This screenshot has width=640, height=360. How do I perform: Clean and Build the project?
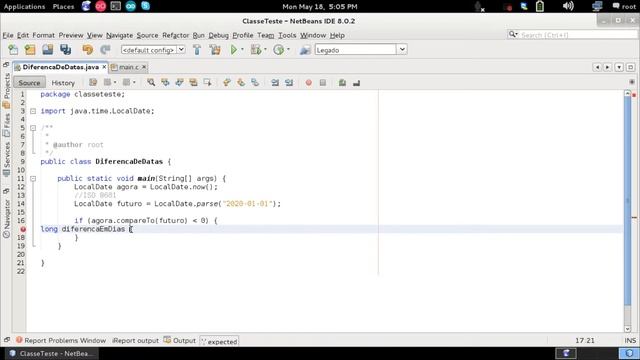click(x=215, y=50)
